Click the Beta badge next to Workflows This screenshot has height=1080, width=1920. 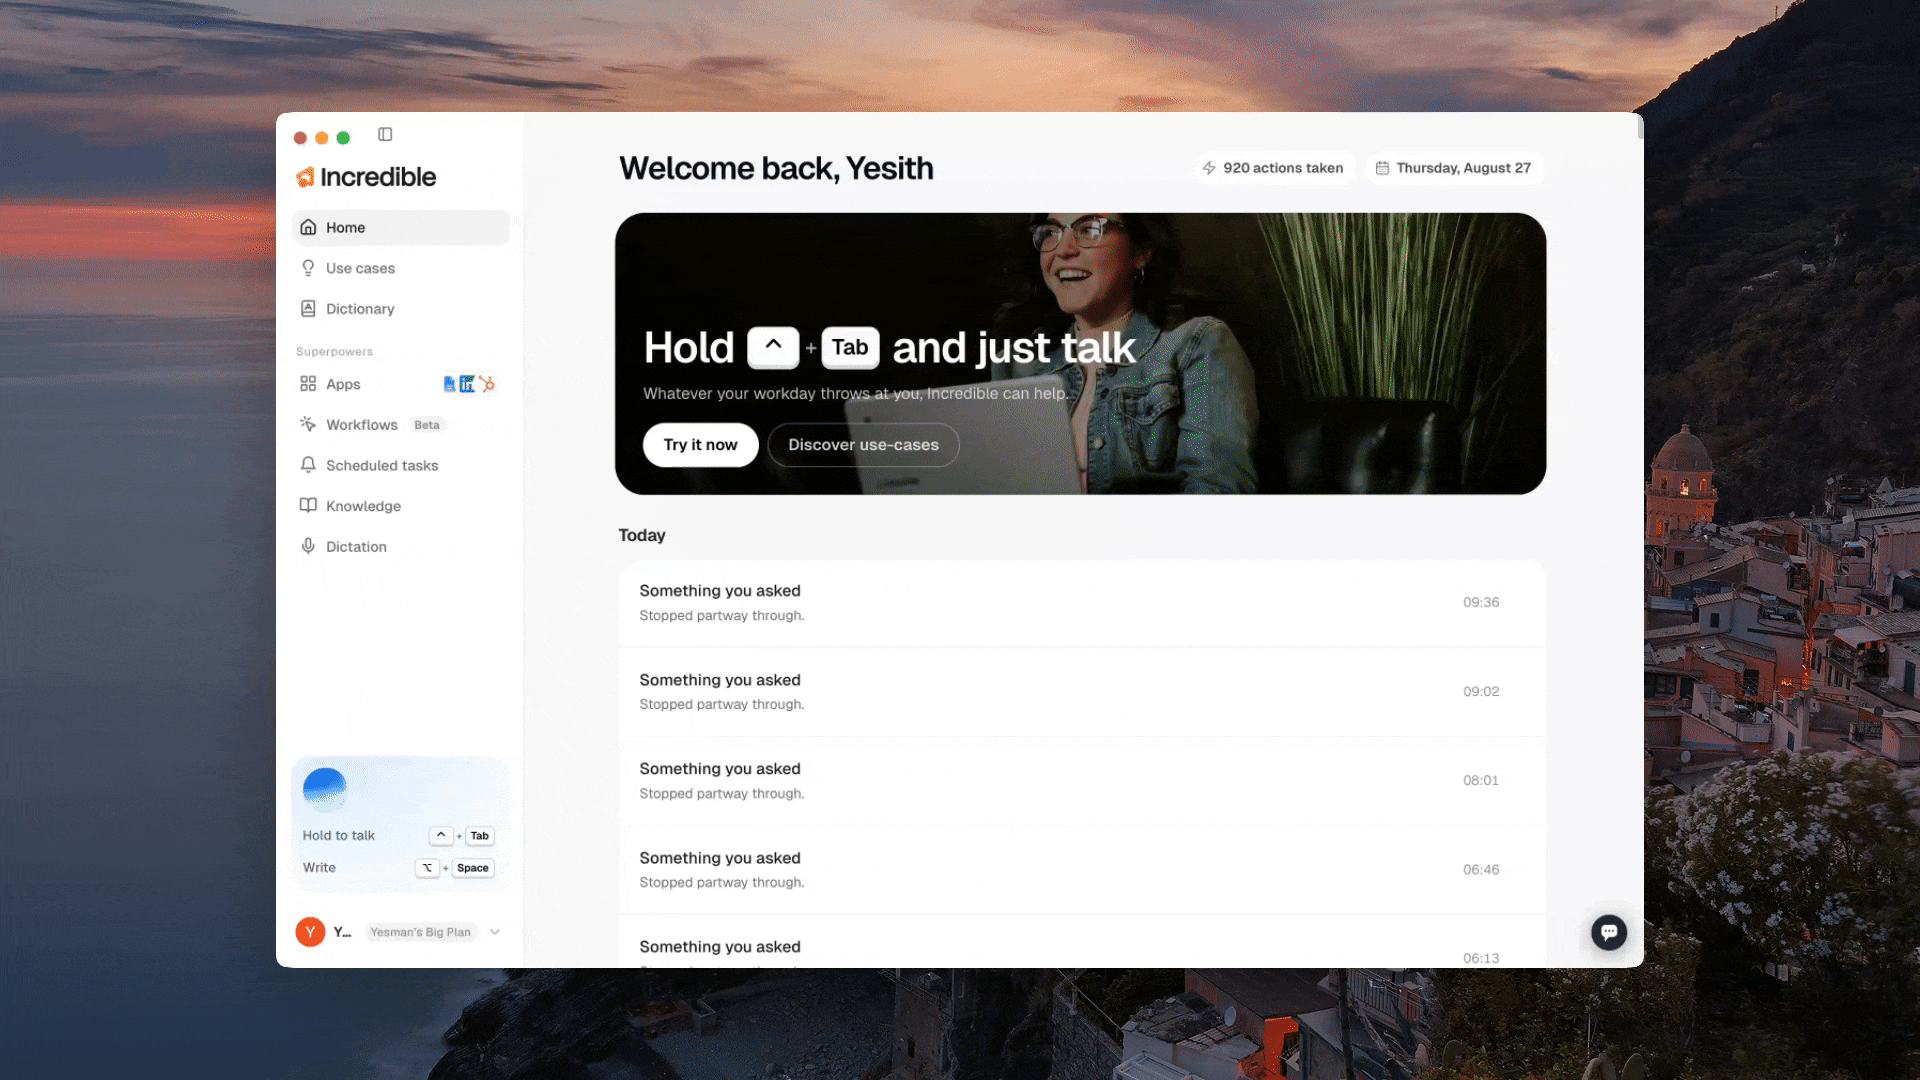pyautogui.click(x=427, y=425)
